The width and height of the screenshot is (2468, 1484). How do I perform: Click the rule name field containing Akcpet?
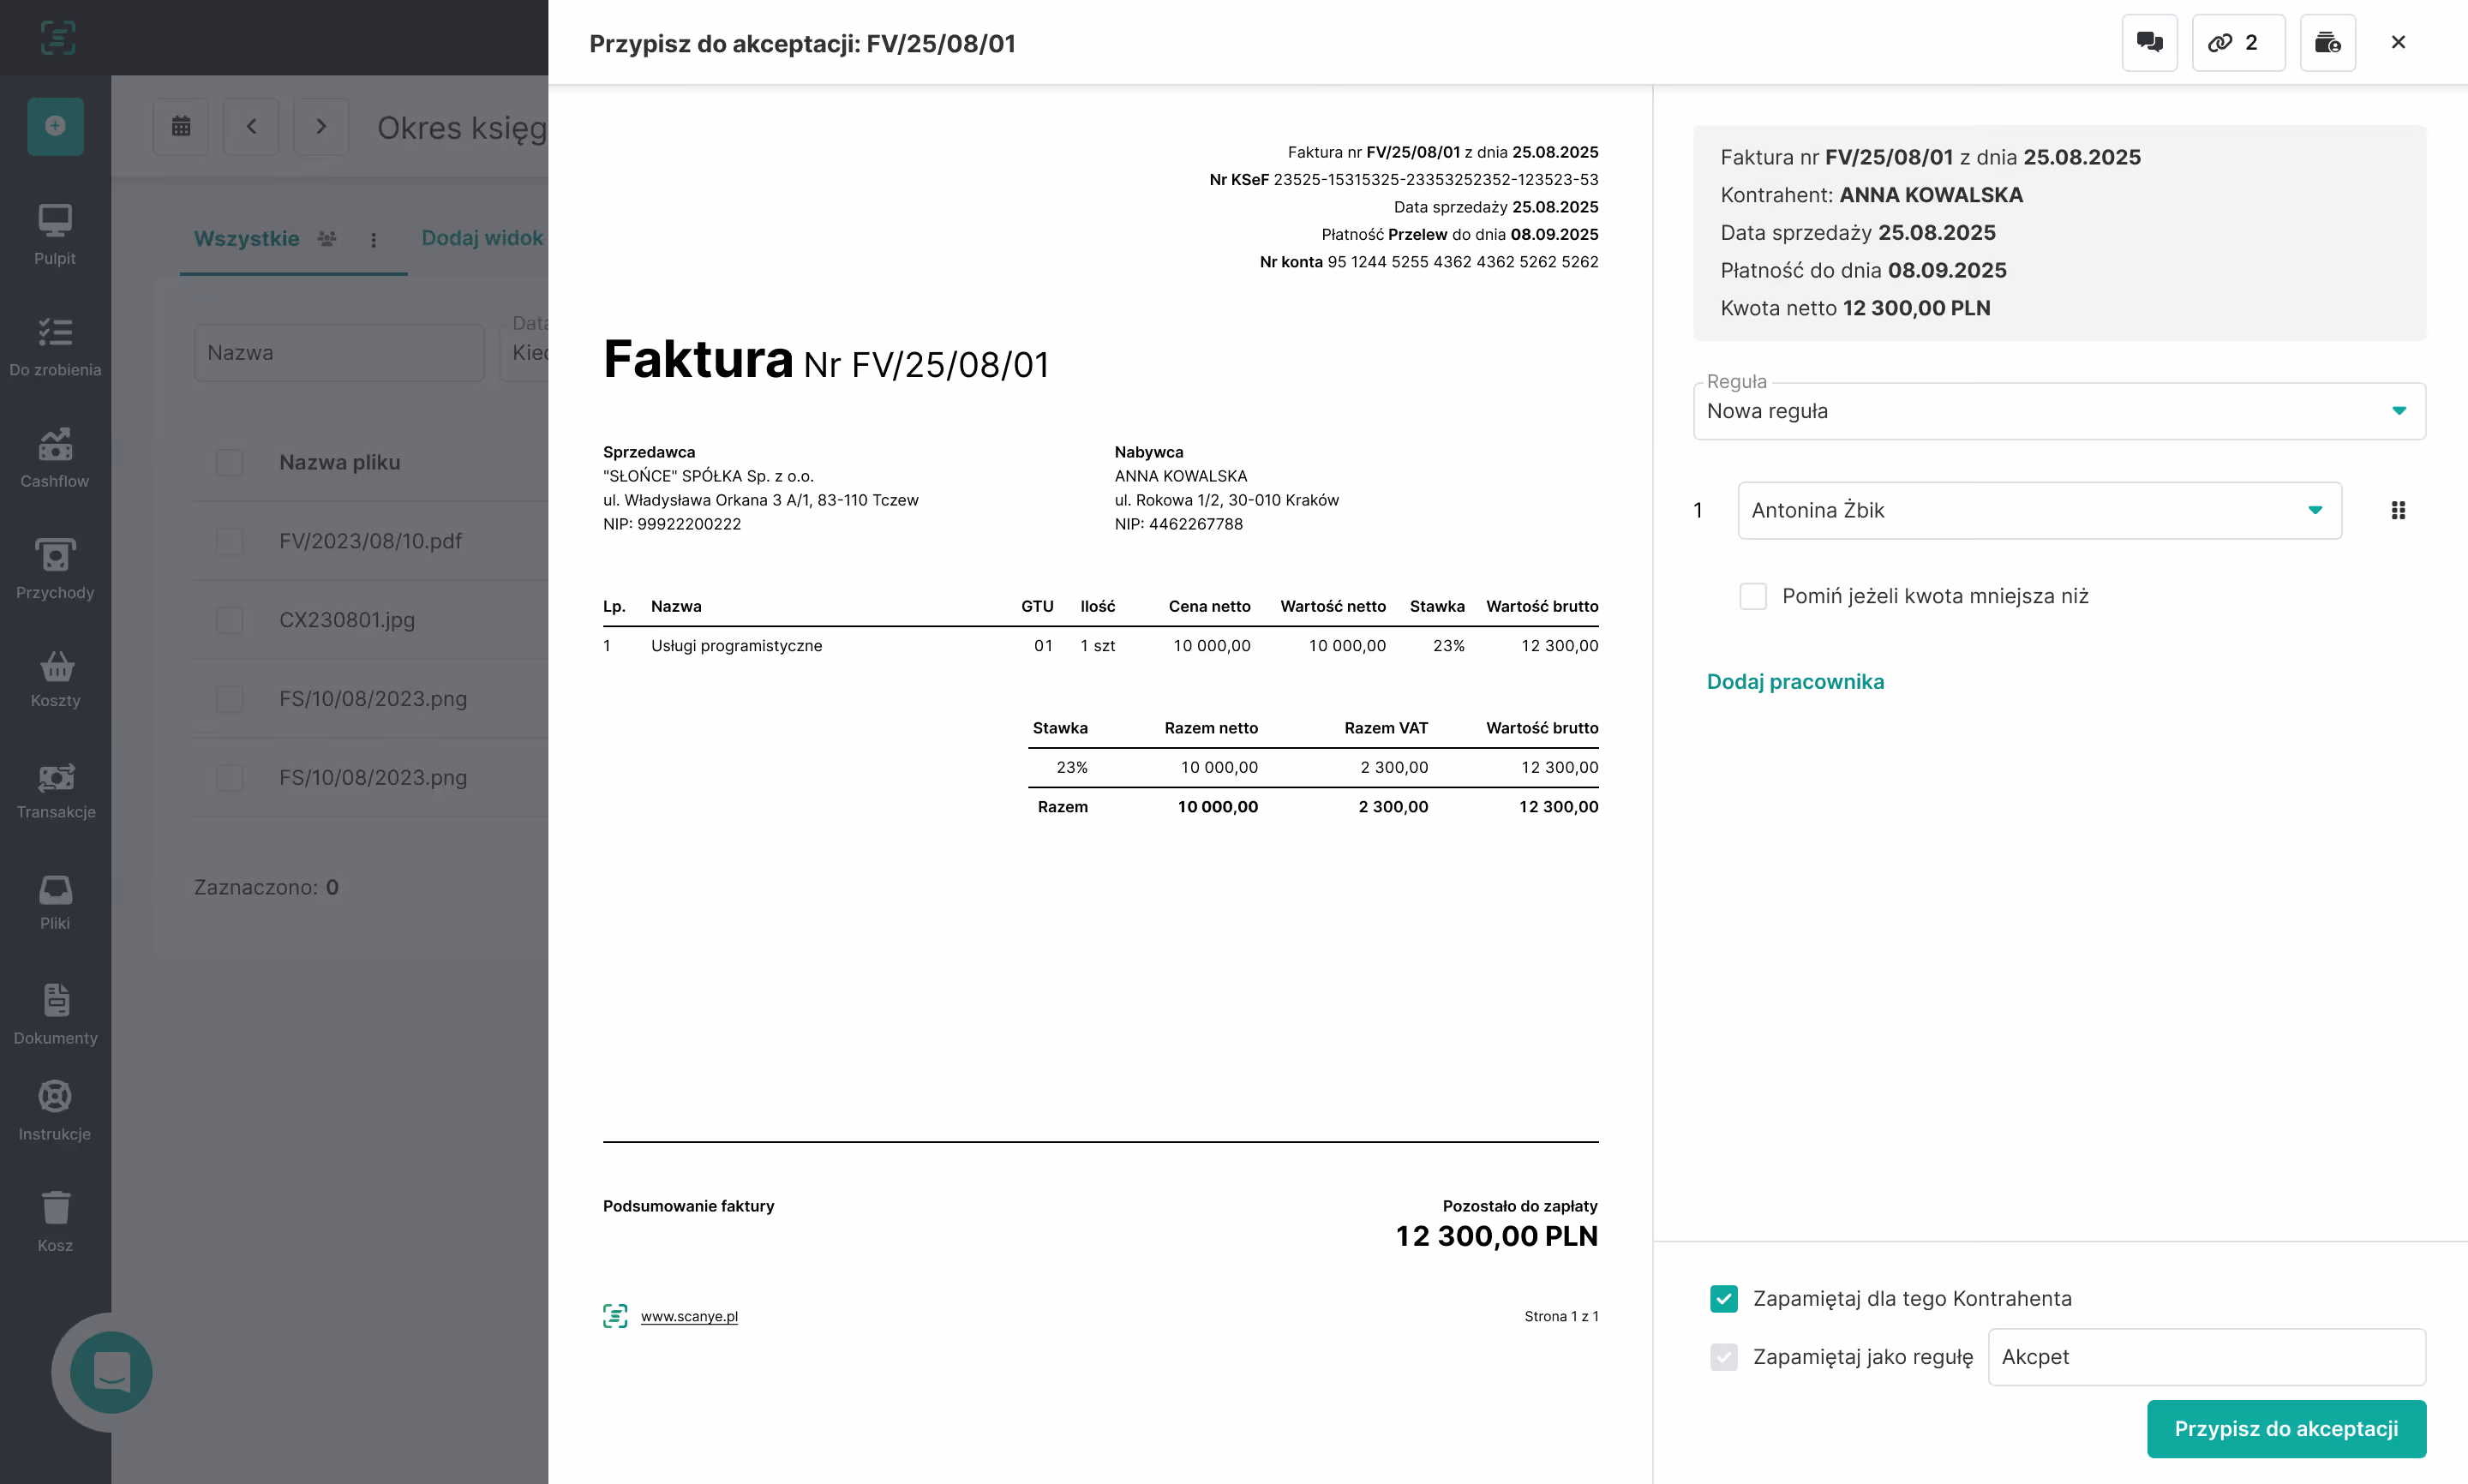click(2206, 1357)
